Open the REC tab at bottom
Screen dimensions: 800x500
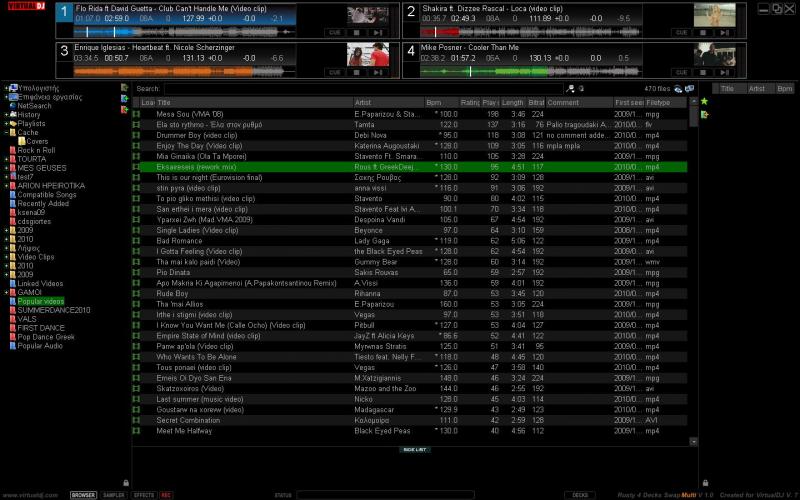pyautogui.click(x=166, y=495)
